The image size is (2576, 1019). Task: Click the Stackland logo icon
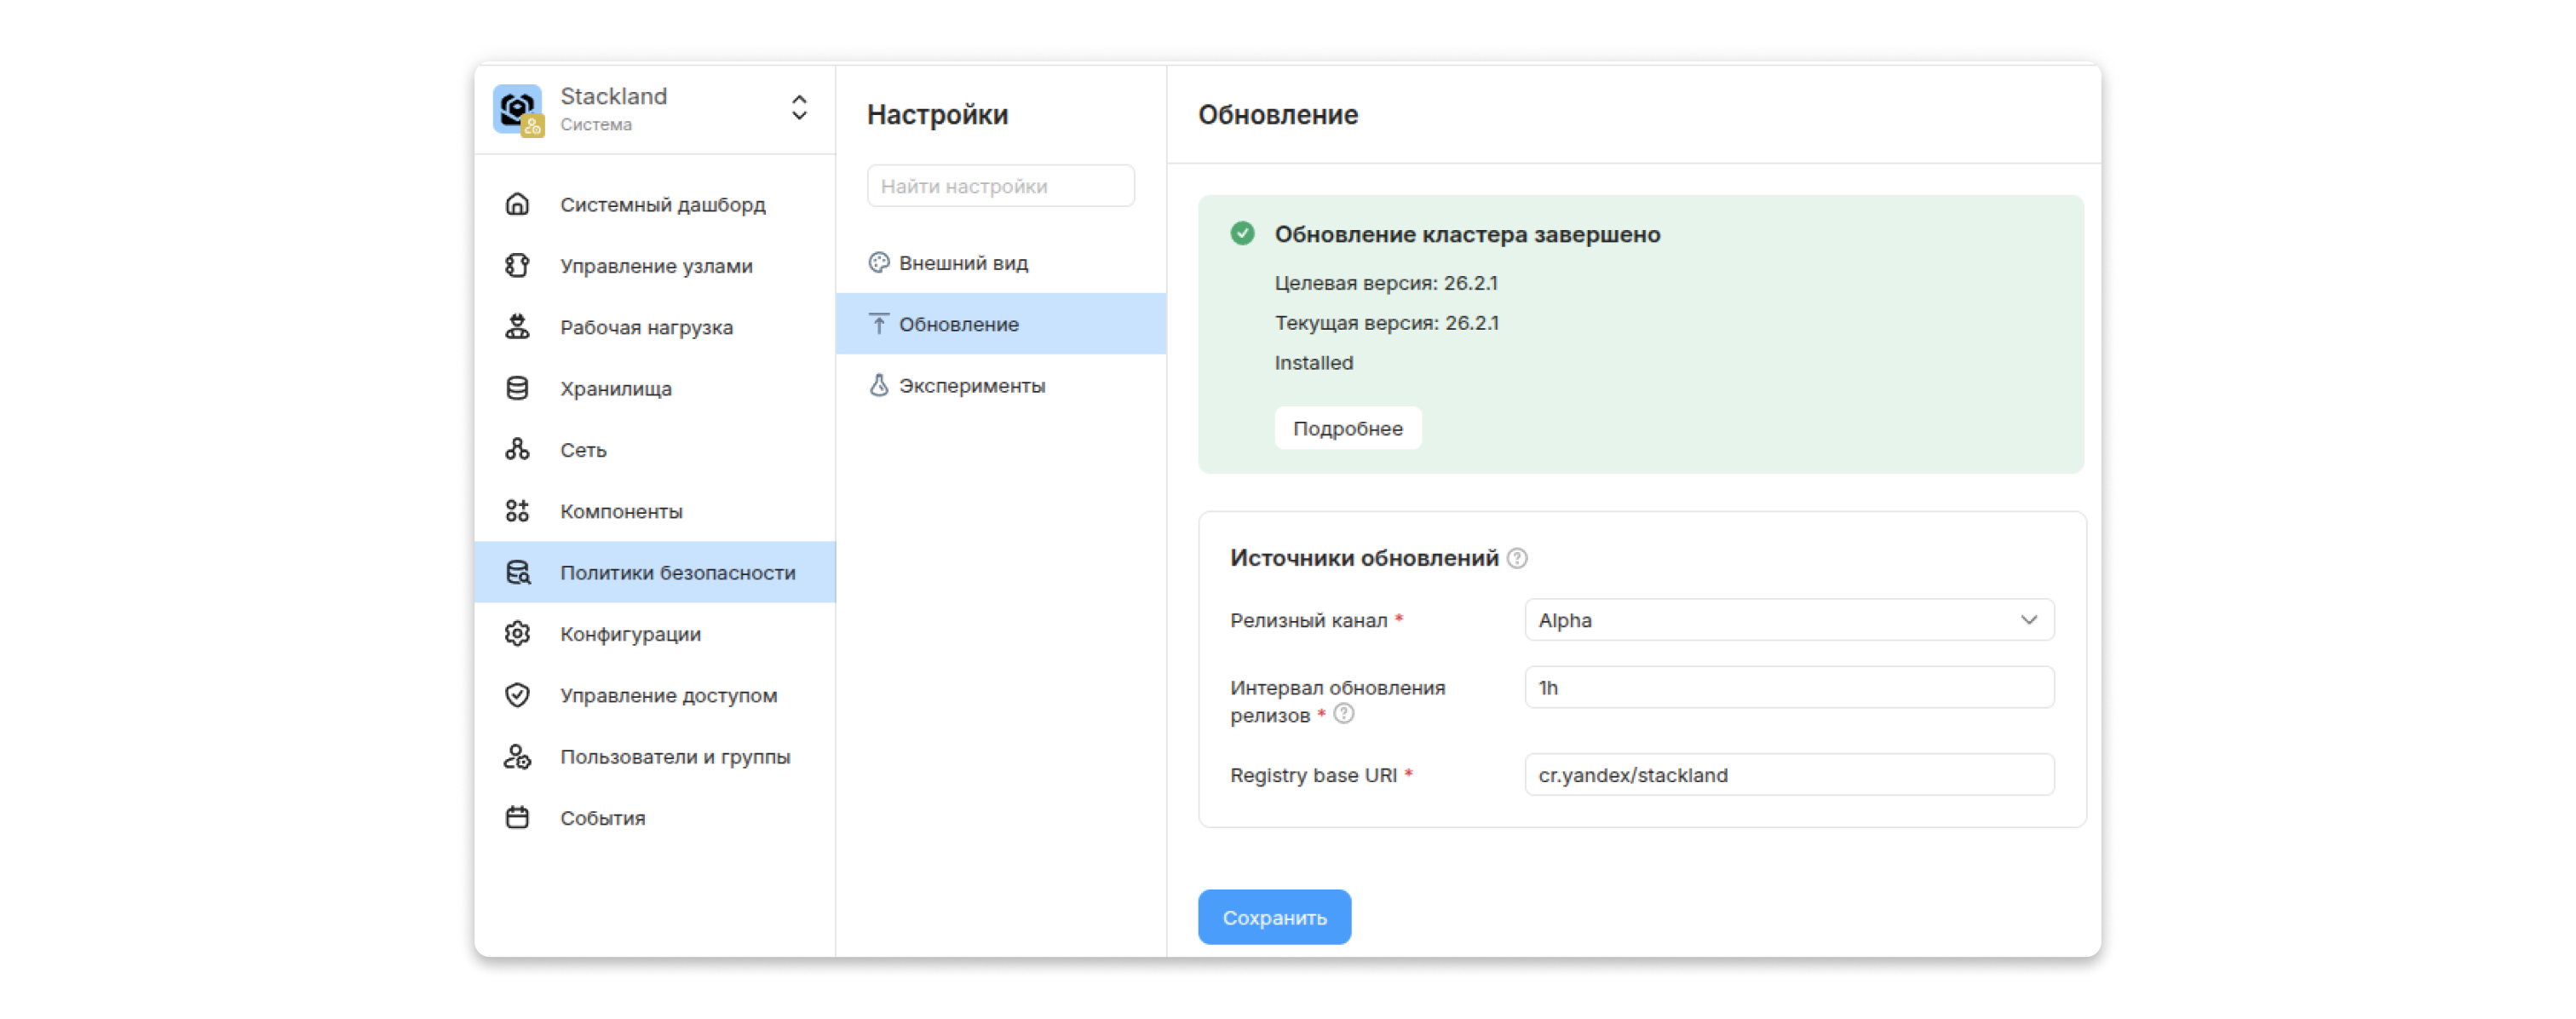click(x=518, y=109)
